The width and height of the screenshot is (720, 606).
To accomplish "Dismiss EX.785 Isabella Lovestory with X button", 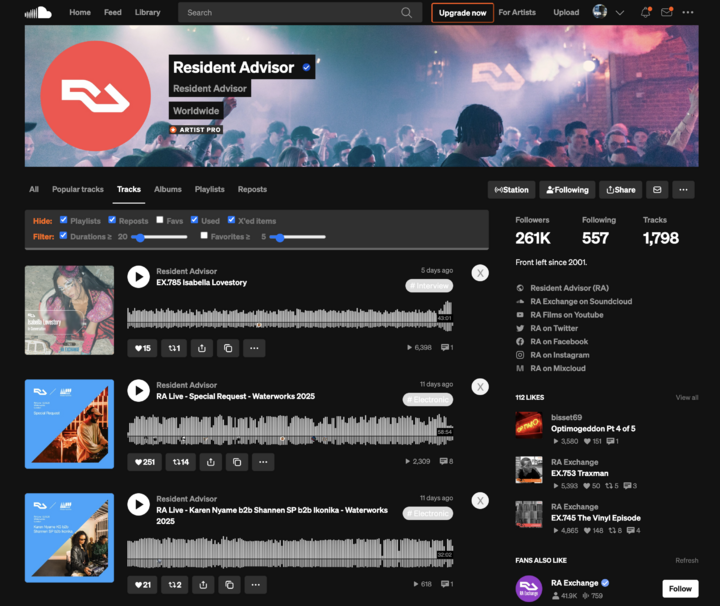I will (480, 273).
